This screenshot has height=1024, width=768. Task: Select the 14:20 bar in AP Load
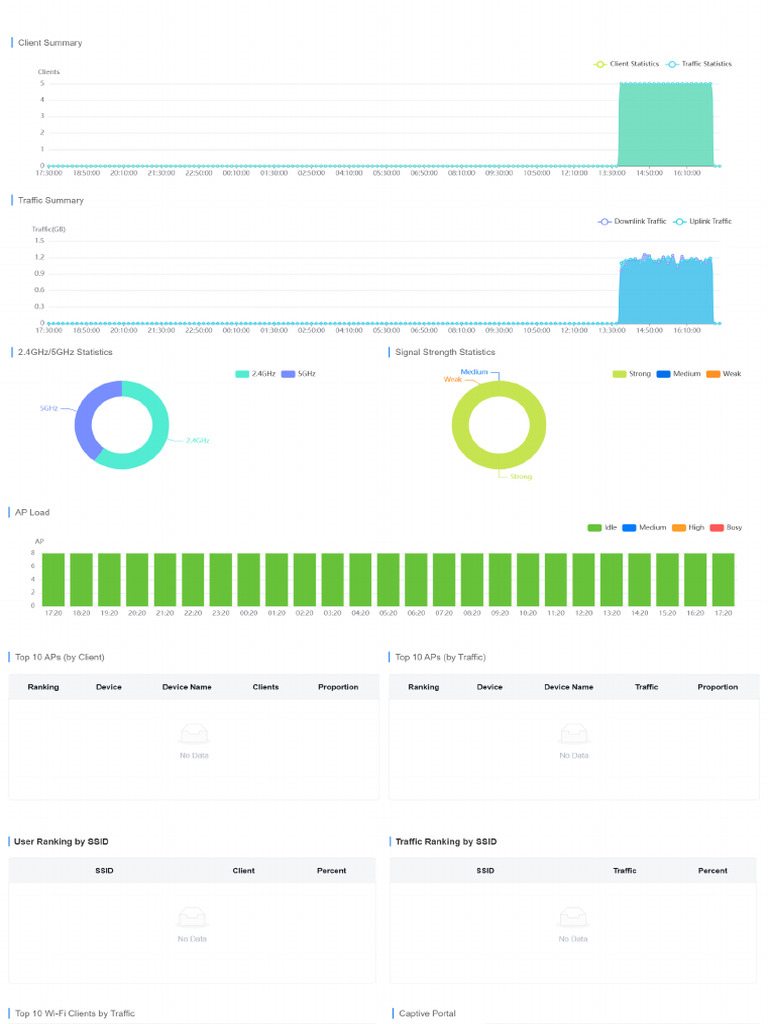639,579
